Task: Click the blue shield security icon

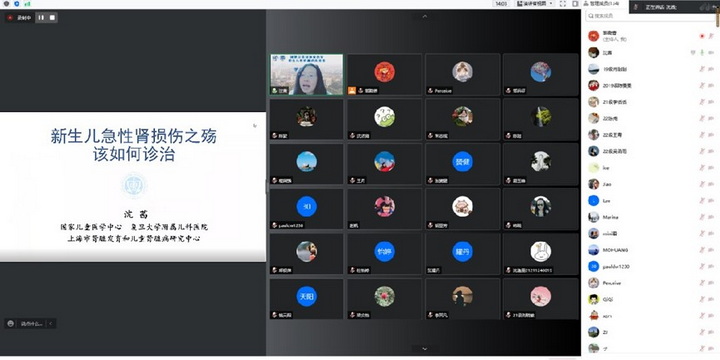Action: coord(17,4)
